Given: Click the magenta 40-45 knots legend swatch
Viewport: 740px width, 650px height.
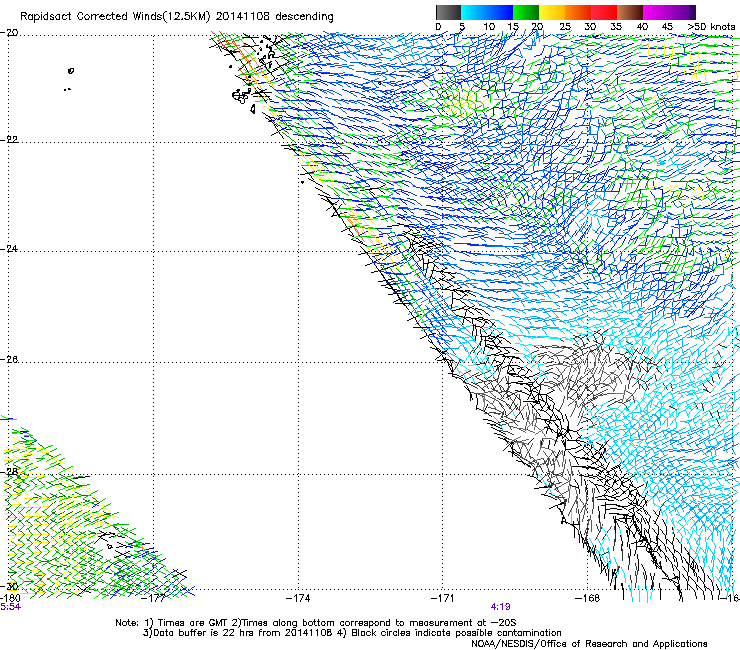Looking at the screenshot, I should click(x=656, y=12).
